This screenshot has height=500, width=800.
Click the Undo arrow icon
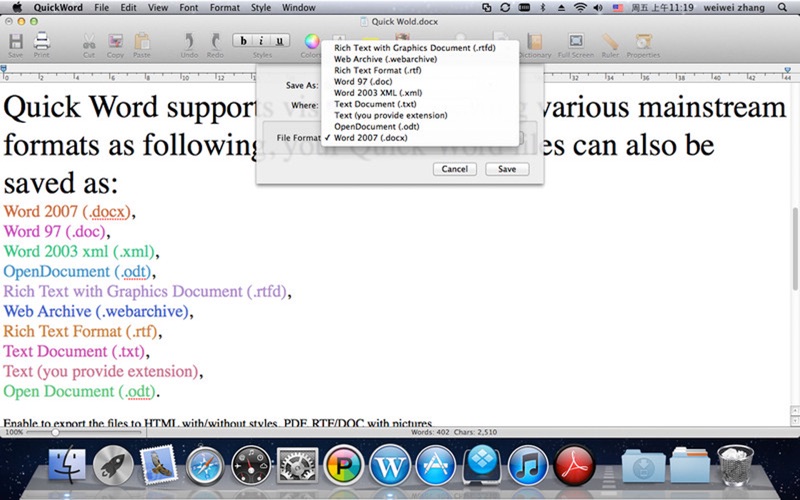point(189,42)
